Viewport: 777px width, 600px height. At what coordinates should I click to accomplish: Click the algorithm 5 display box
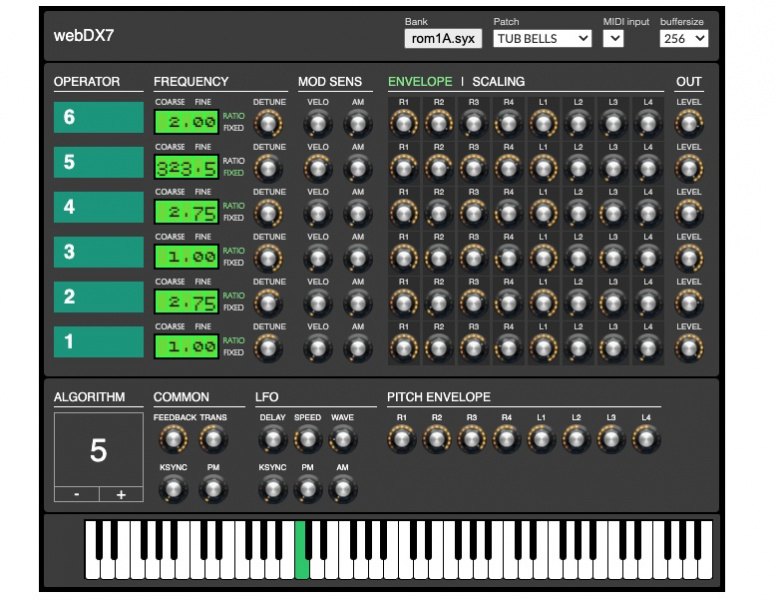[x=99, y=449]
